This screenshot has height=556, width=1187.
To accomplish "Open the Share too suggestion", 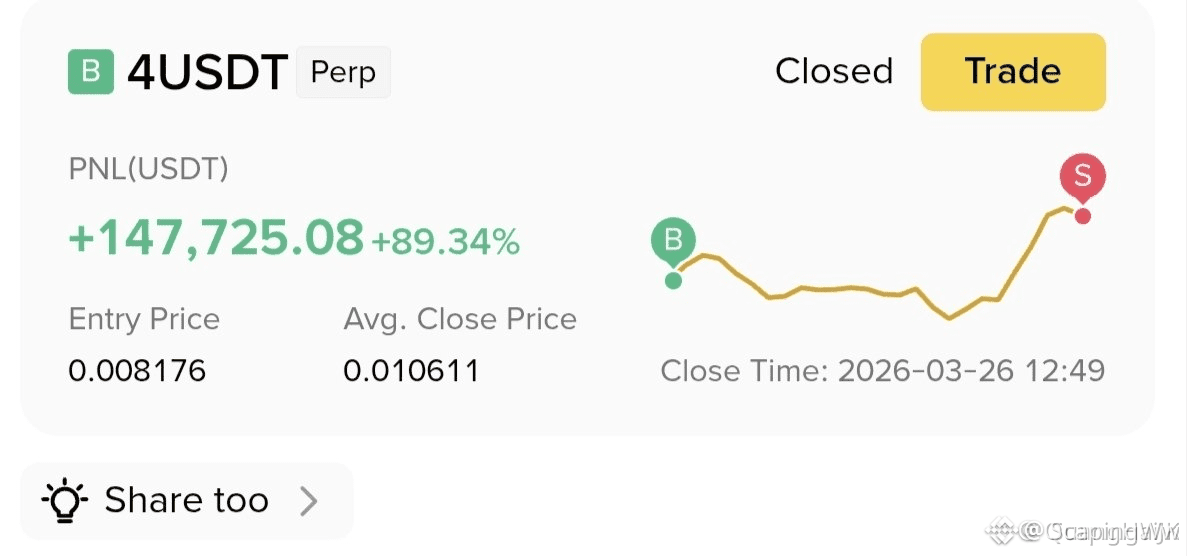I will coord(186,501).
